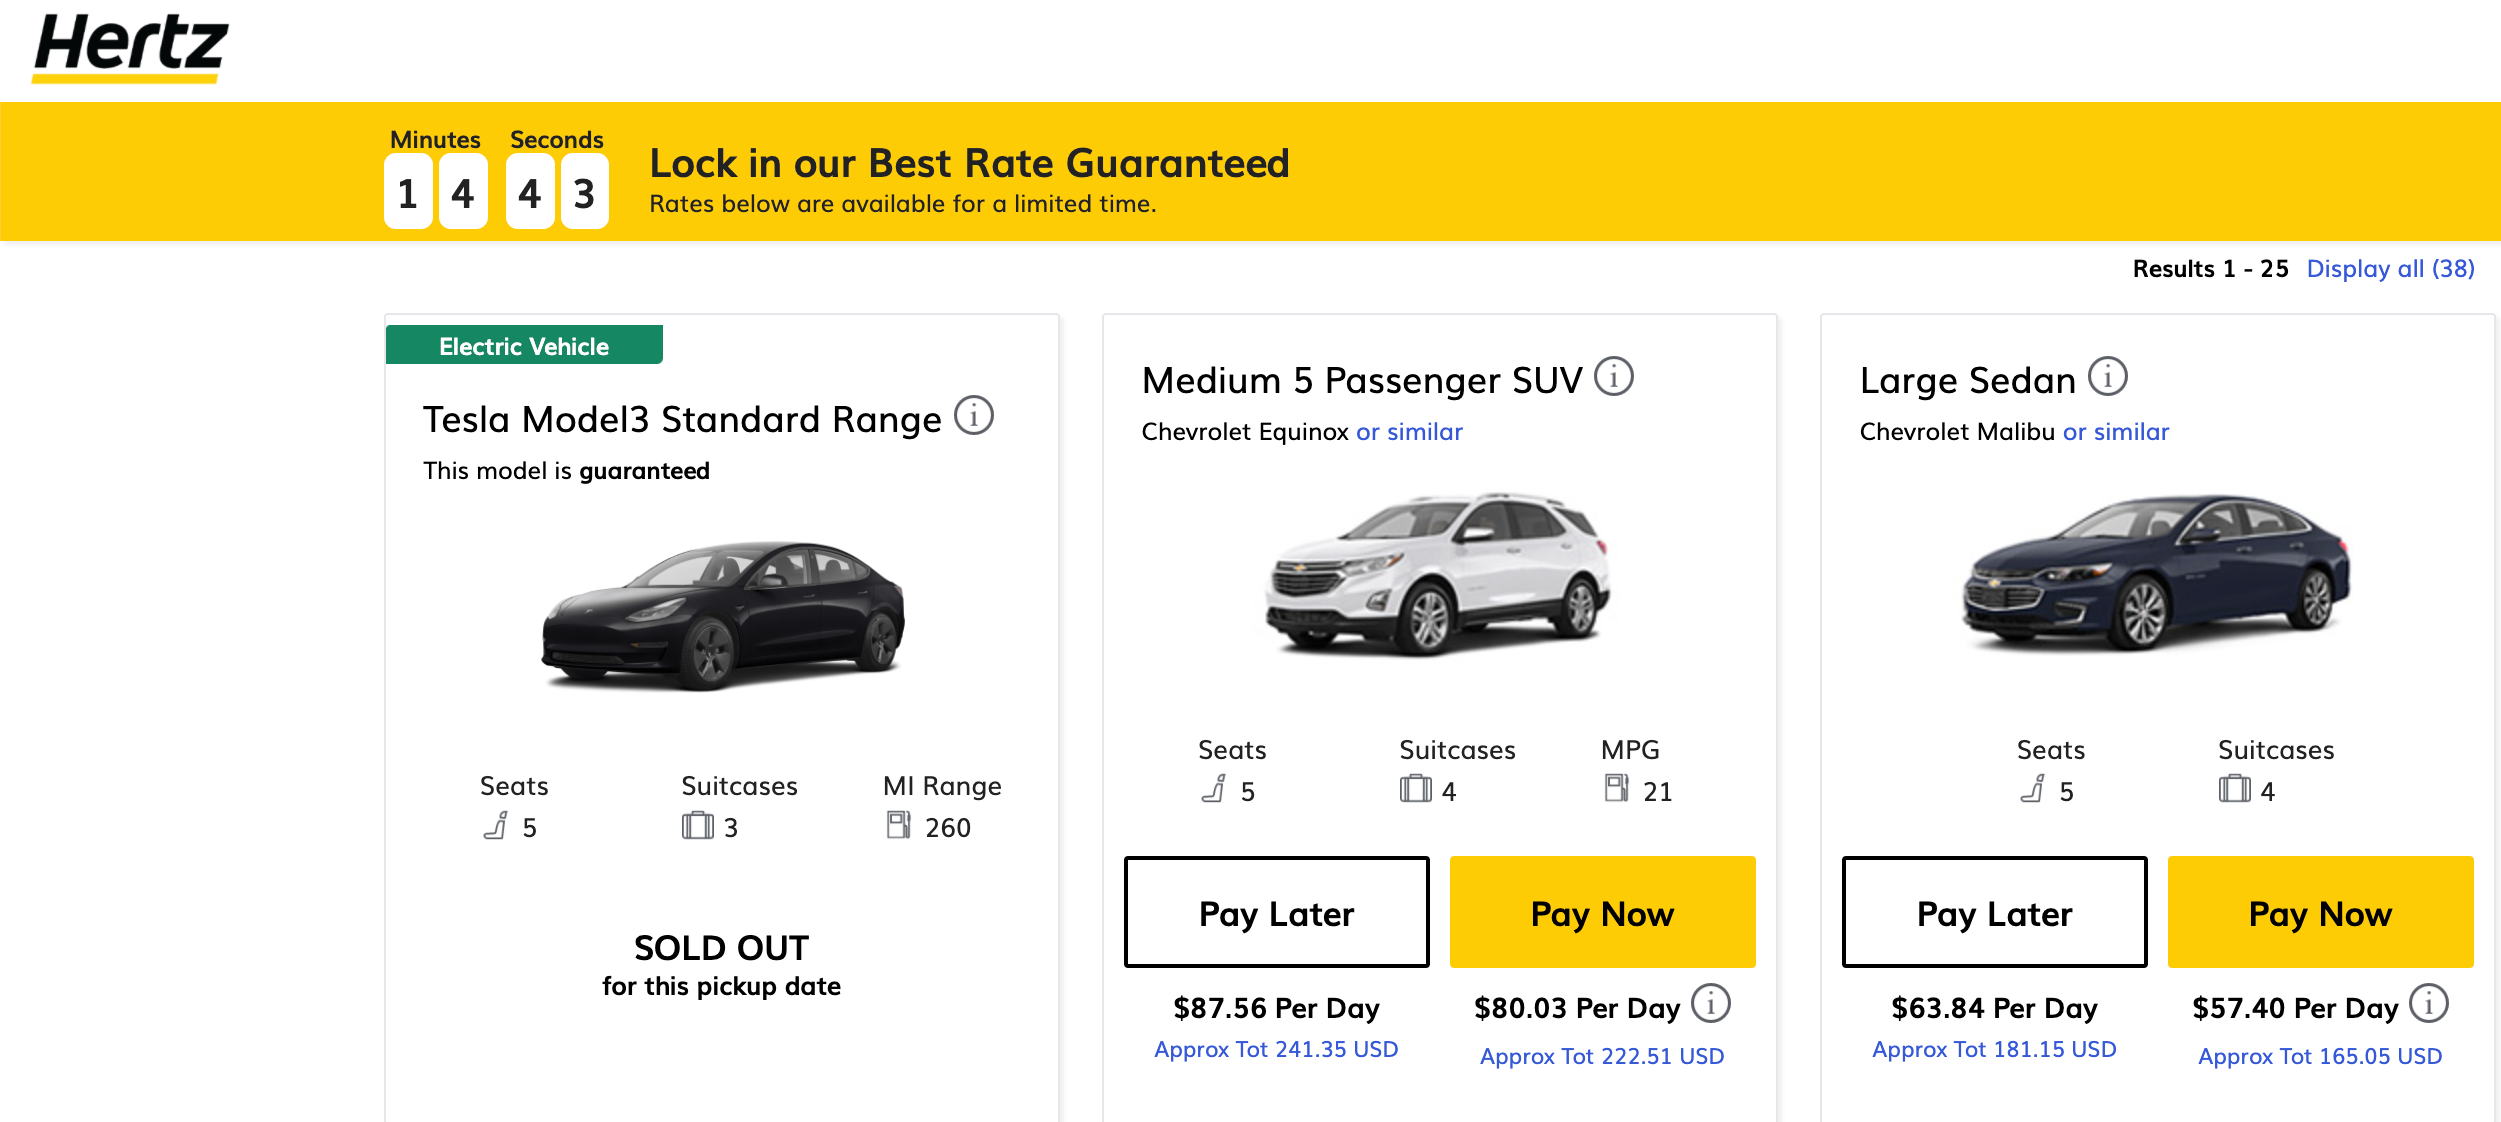Click the black Tesla Model 3 image
This screenshot has height=1122, width=2501.
coord(722,615)
